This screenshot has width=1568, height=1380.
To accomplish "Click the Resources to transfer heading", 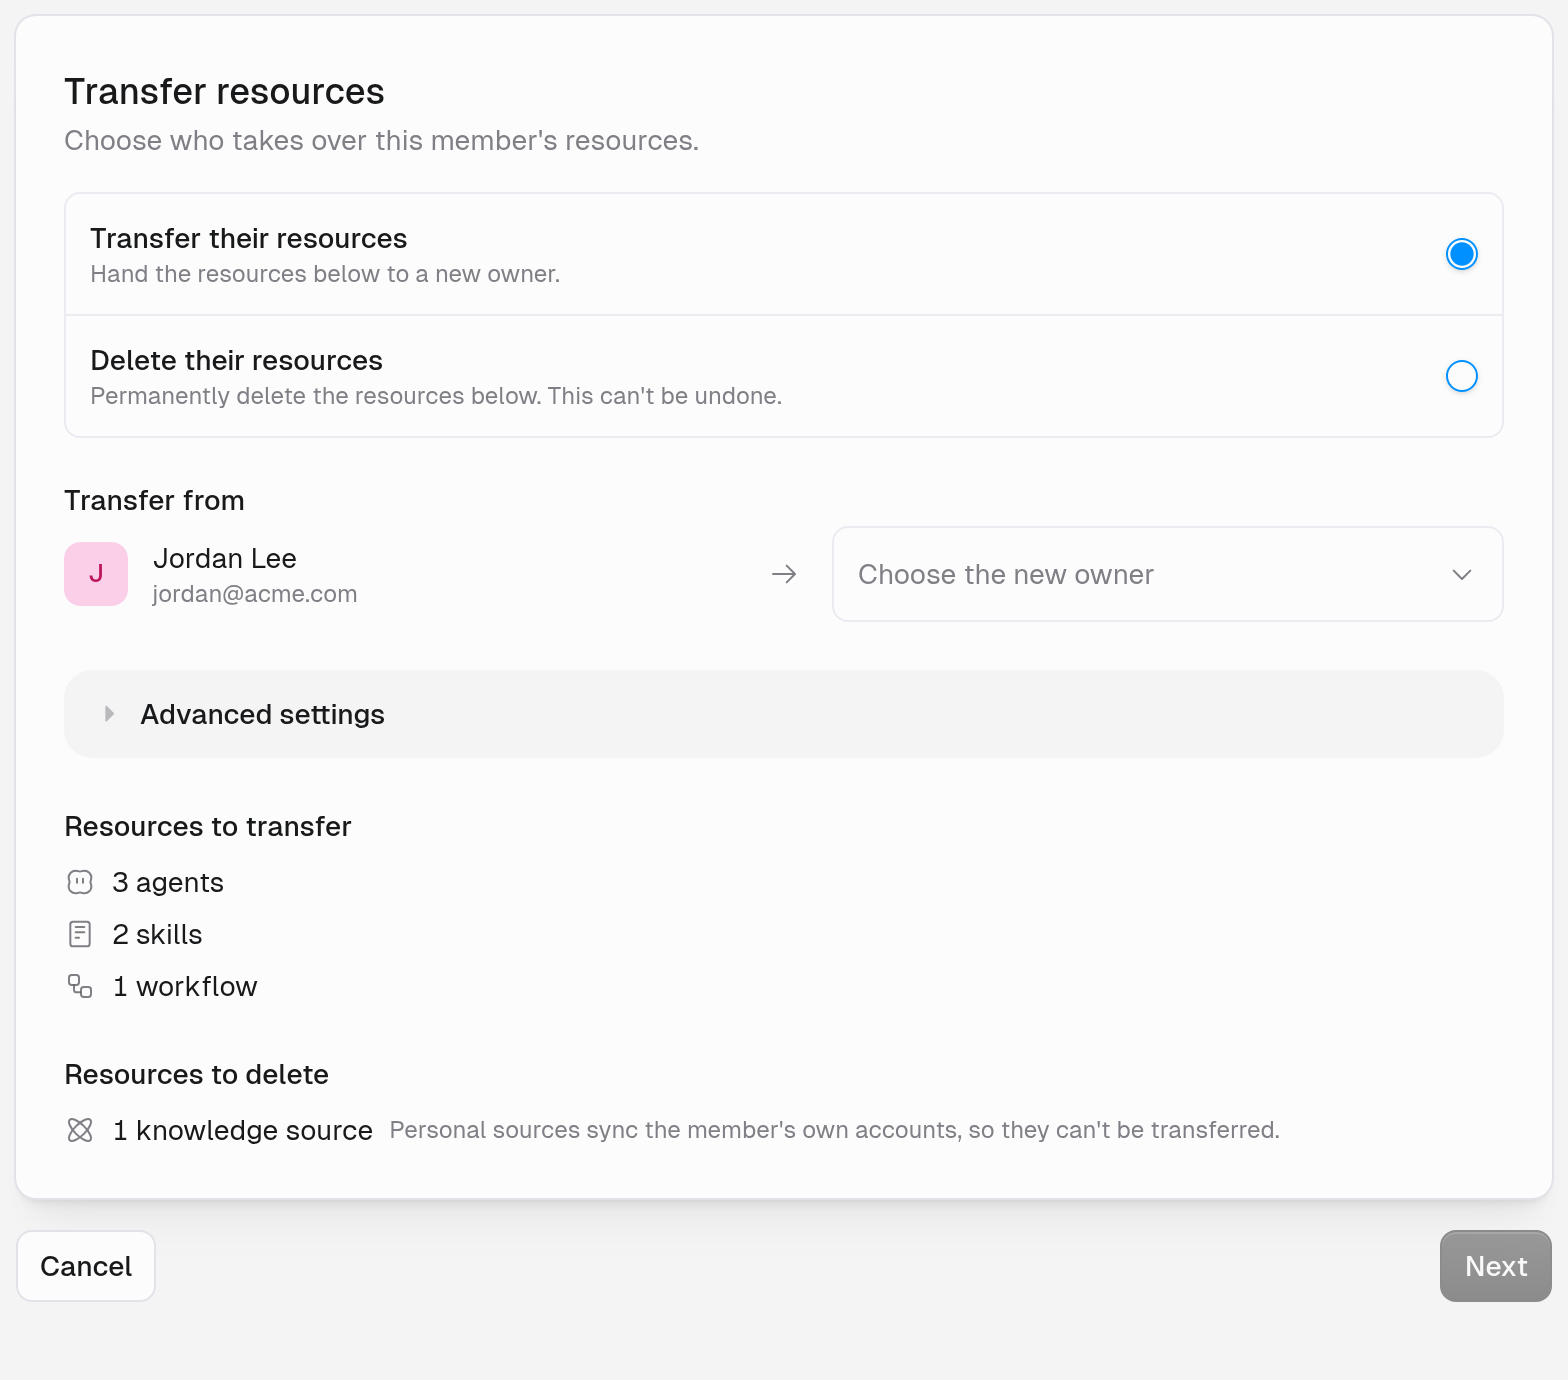I will click(208, 826).
